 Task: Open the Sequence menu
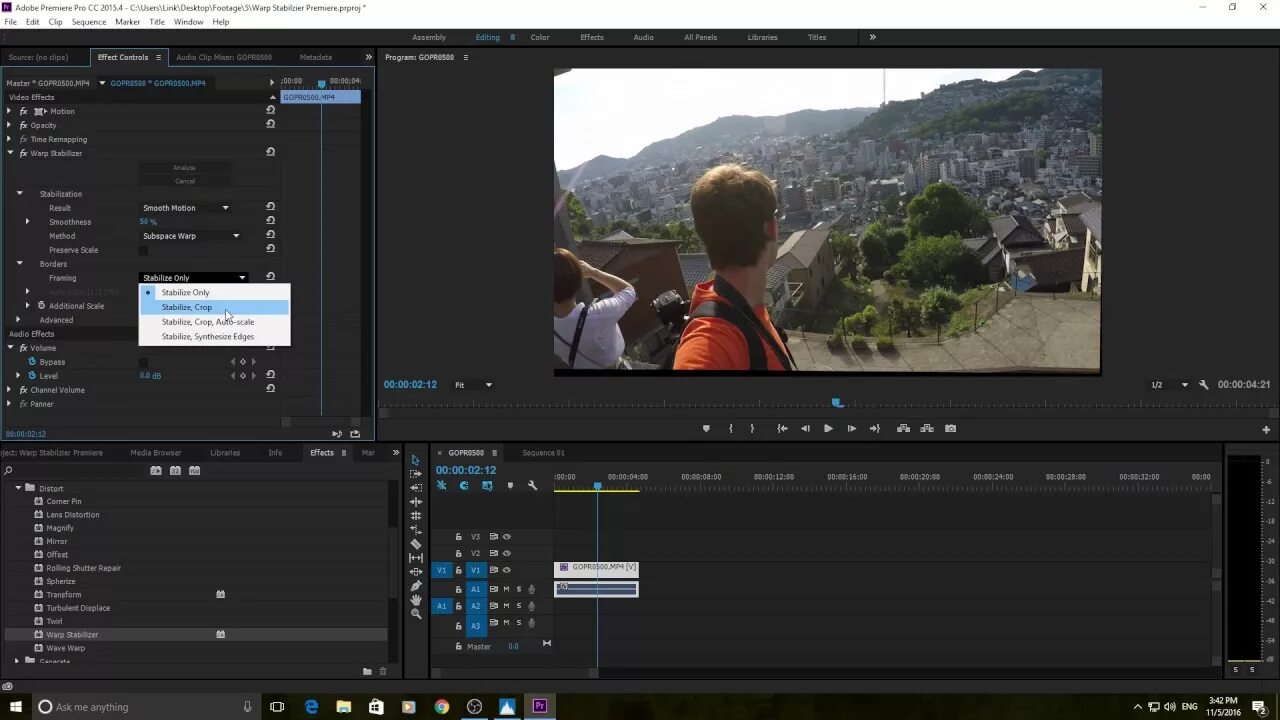pyautogui.click(x=89, y=22)
